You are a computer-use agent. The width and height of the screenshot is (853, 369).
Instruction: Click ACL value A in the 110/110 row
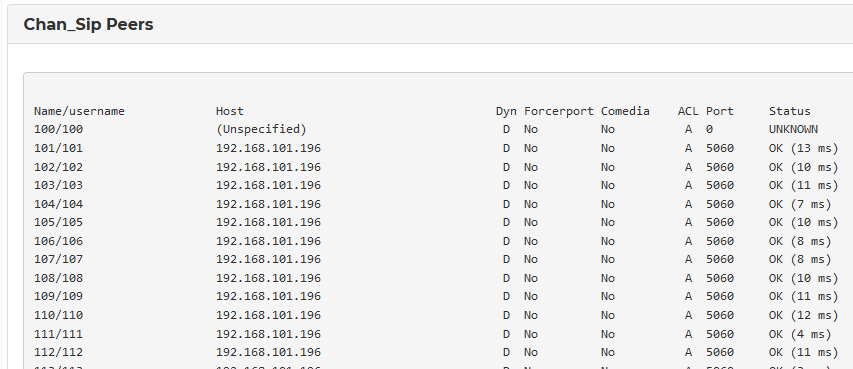(688, 315)
